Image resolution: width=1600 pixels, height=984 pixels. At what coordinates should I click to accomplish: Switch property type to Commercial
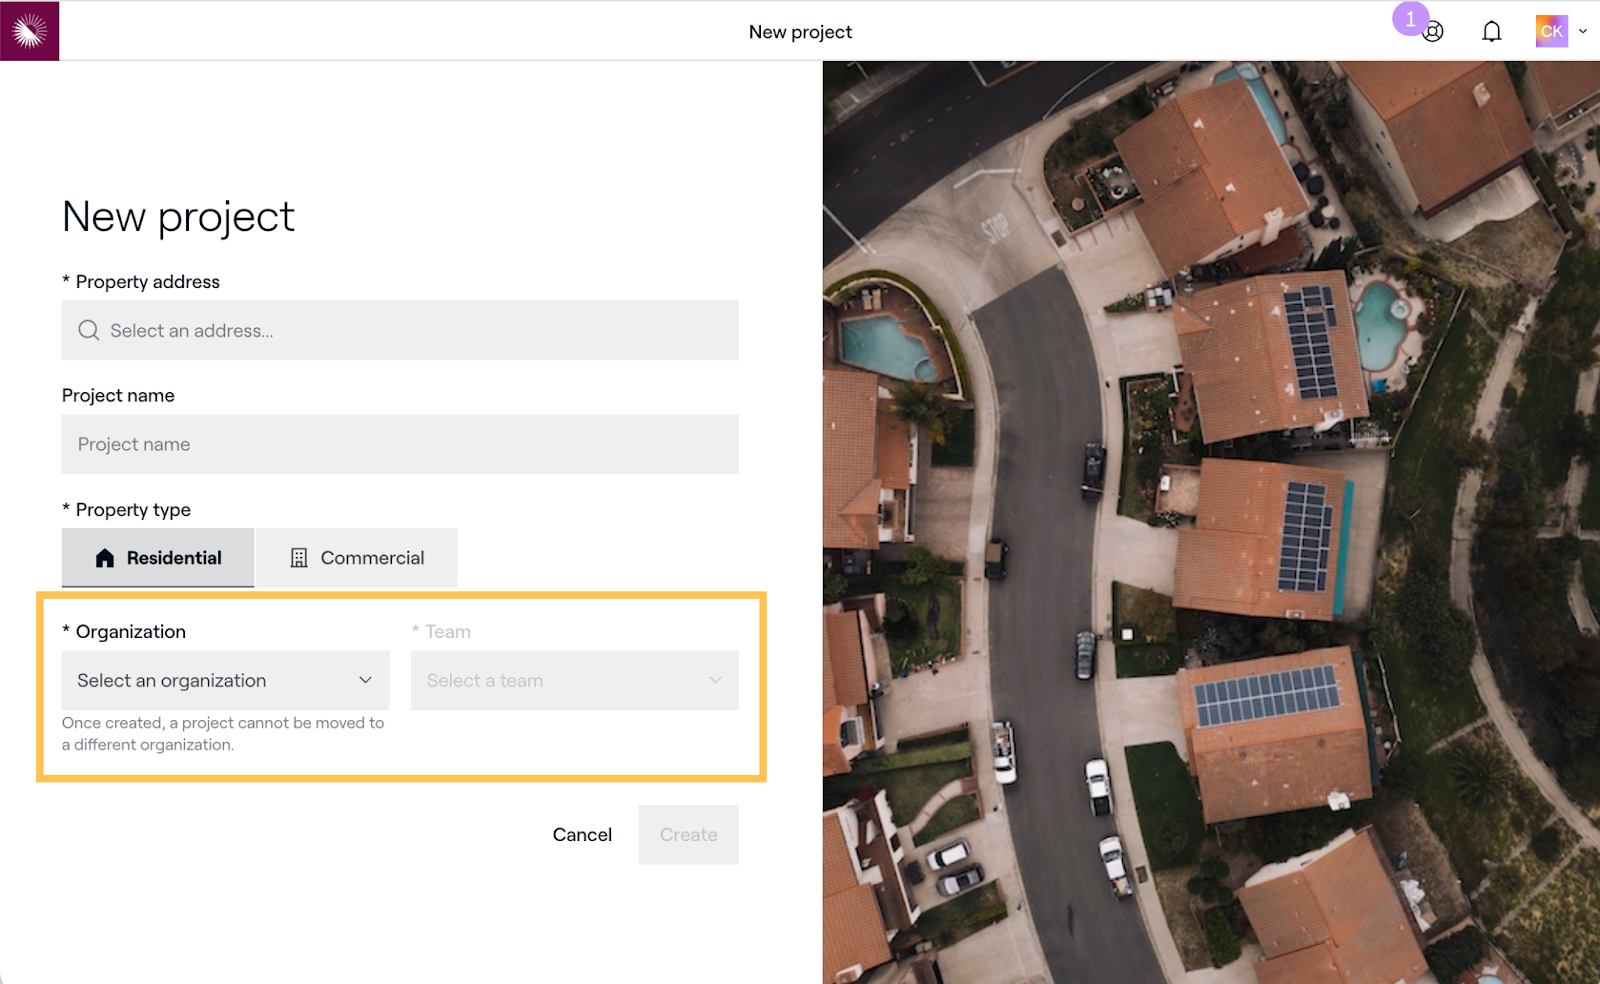357,558
